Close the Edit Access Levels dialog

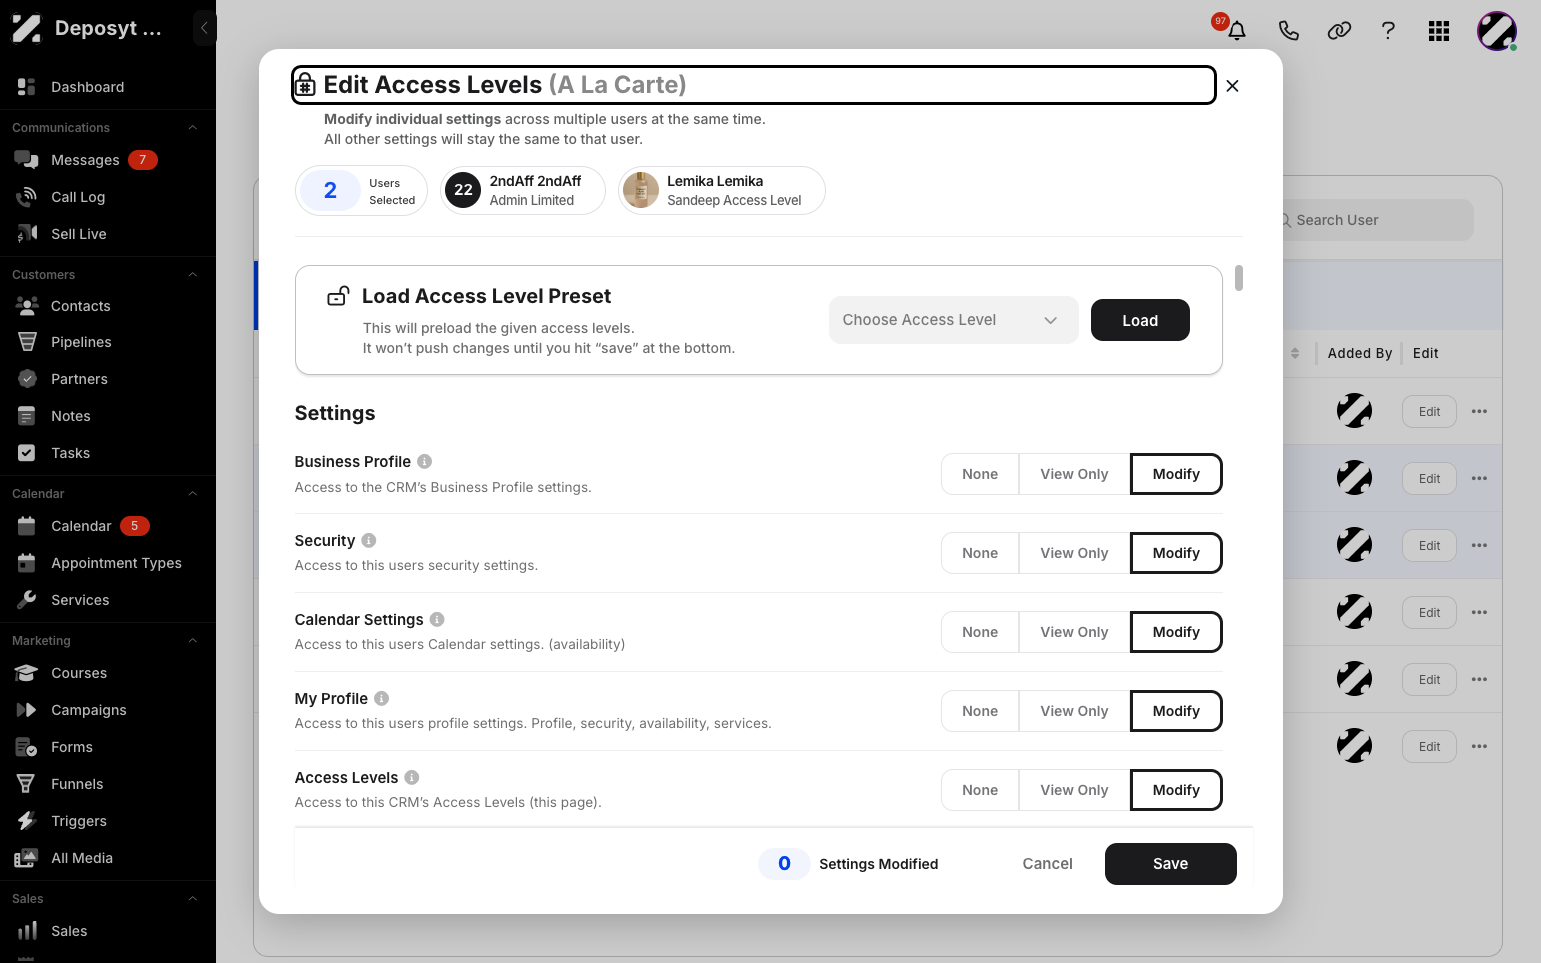pyautogui.click(x=1232, y=86)
